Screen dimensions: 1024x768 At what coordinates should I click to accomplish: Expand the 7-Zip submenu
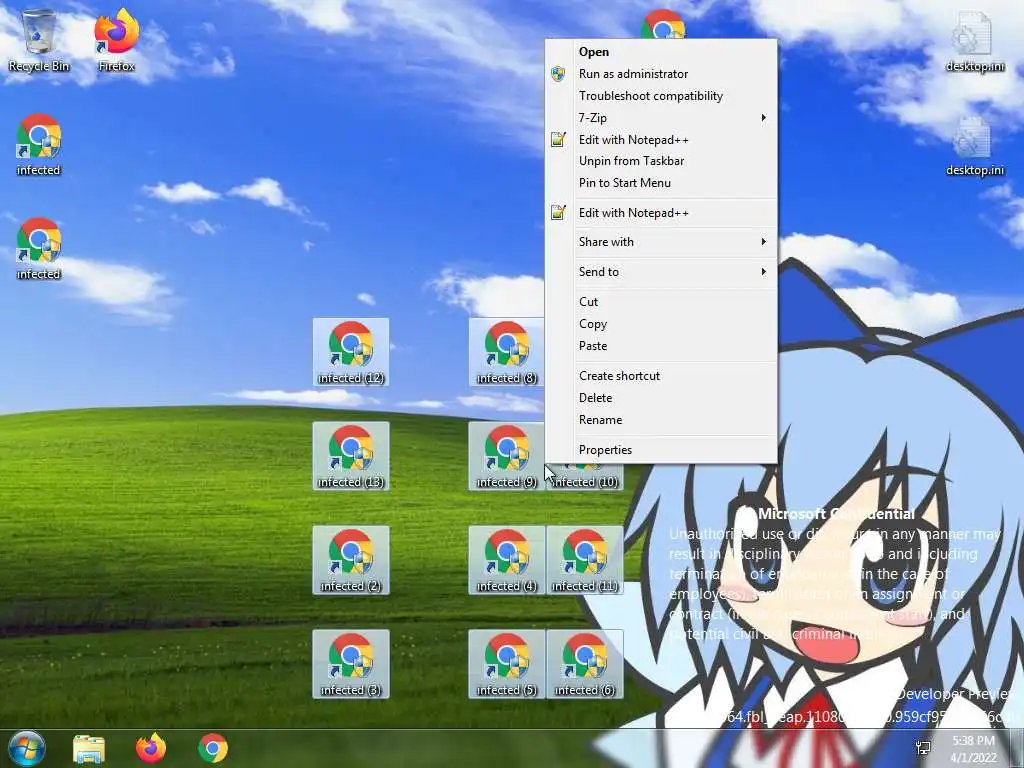(x=661, y=118)
